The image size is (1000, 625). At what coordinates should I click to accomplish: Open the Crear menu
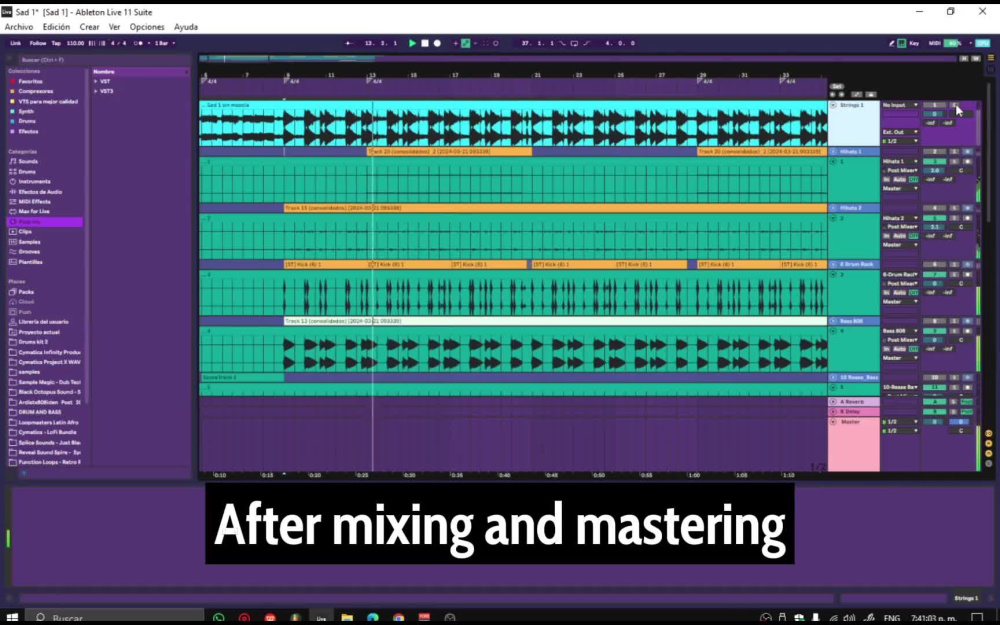pyautogui.click(x=89, y=27)
